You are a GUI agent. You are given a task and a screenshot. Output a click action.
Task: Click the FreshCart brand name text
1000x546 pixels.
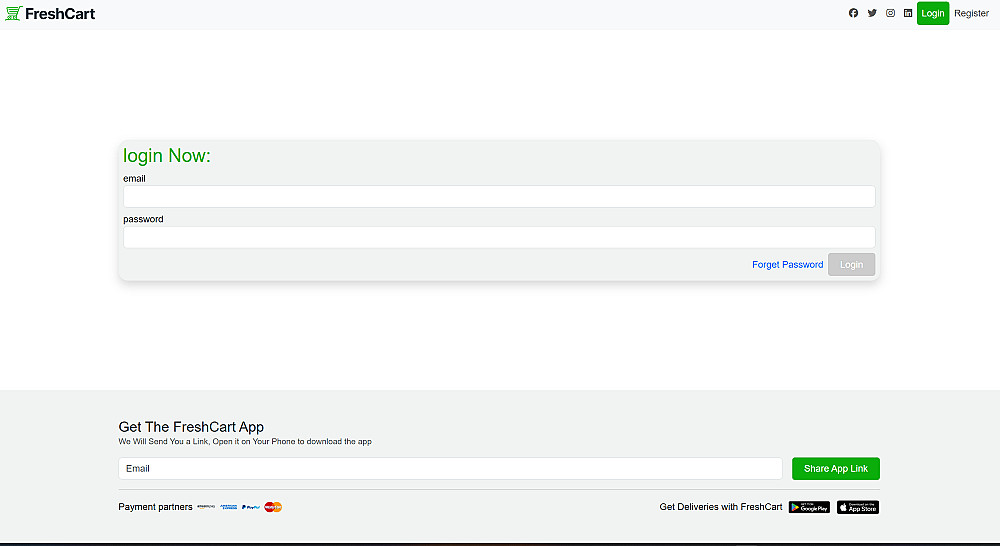click(60, 13)
